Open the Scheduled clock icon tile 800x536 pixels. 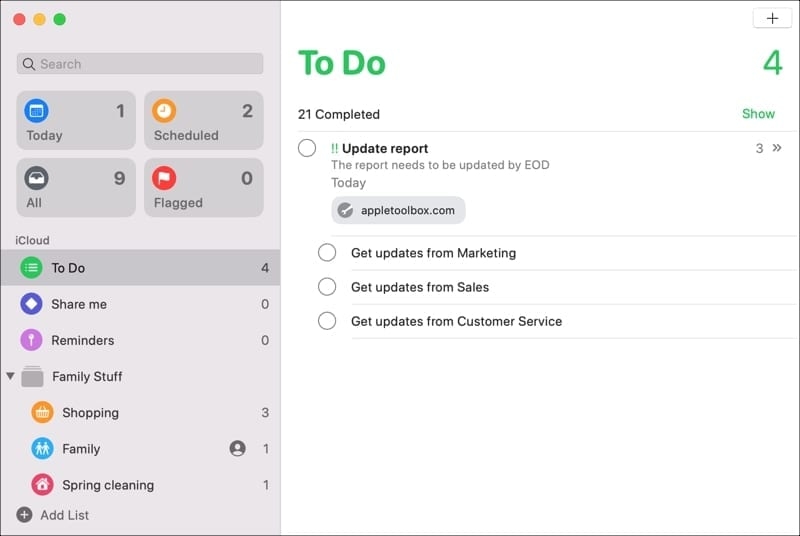tap(164, 111)
